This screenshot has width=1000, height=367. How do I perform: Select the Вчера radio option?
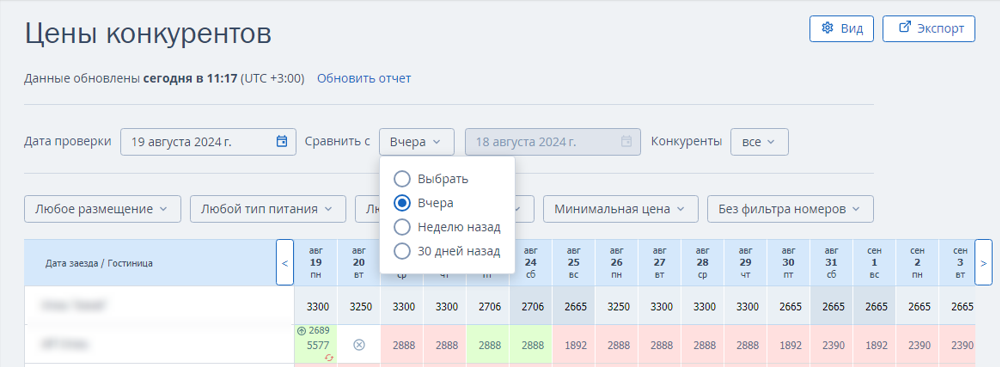pos(402,203)
